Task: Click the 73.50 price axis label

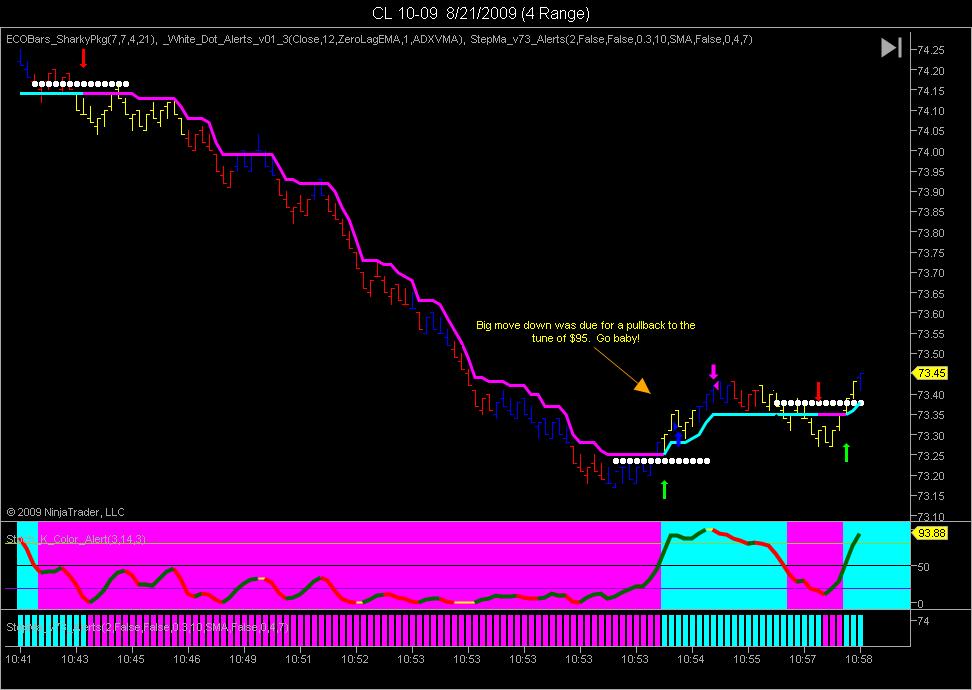Action: click(x=931, y=354)
